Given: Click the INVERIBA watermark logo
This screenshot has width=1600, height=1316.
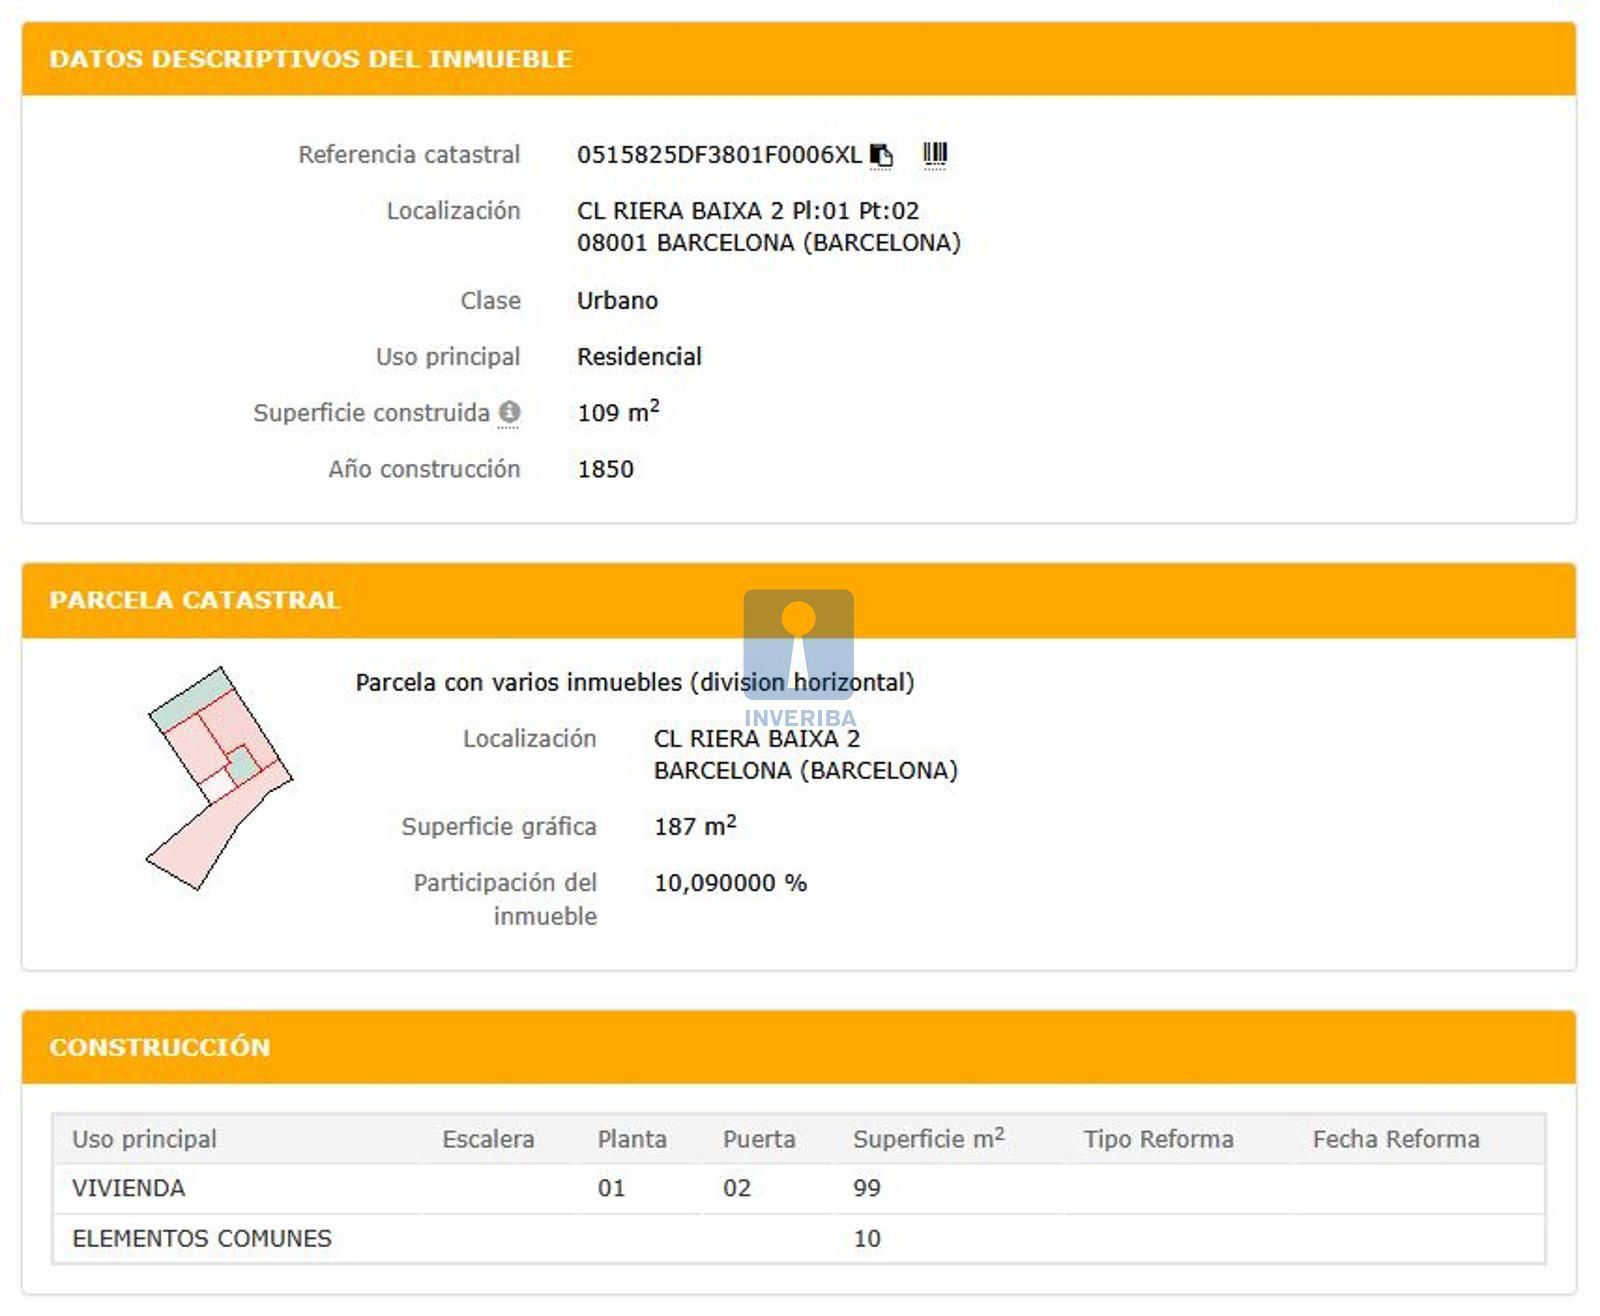Looking at the screenshot, I should [799, 657].
